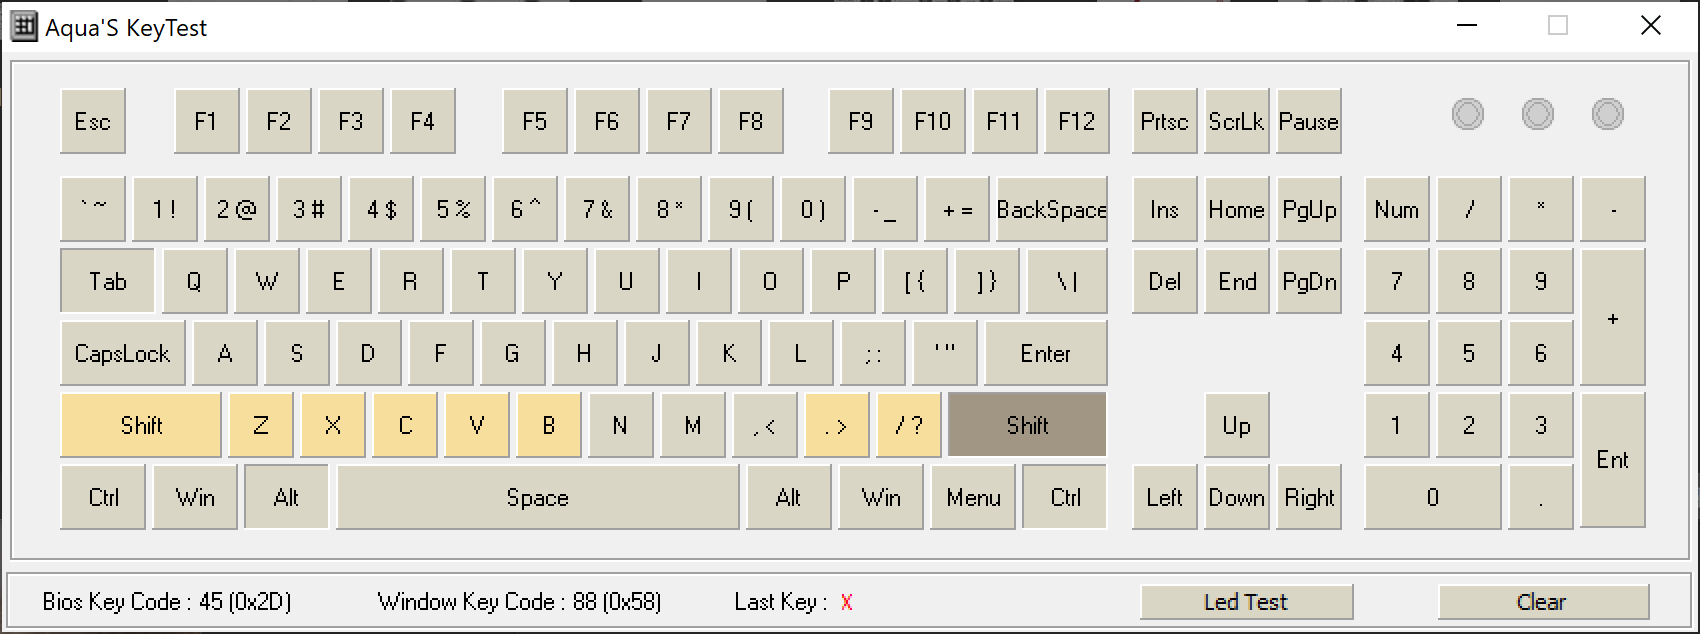Screen dimensions: 1700x634
Task: Click the CapsLock key
Action: pos(123,354)
